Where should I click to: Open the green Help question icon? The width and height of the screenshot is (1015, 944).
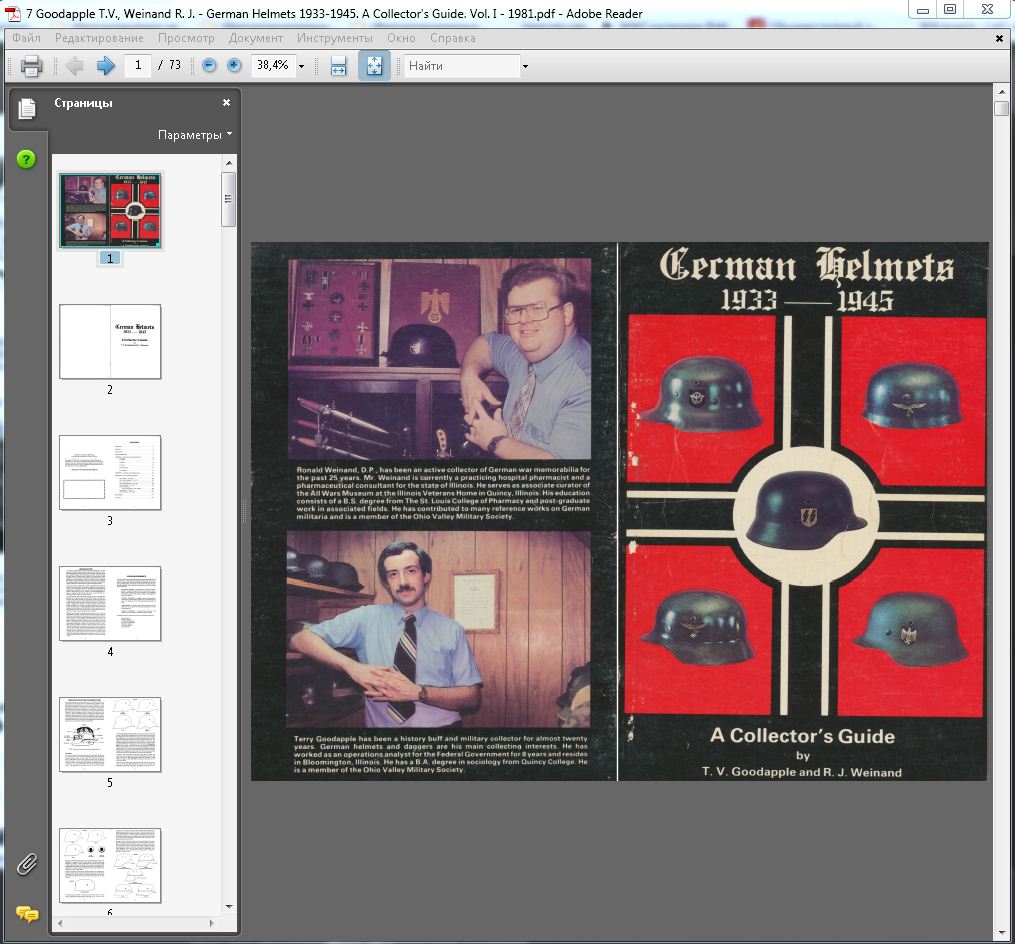26,159
